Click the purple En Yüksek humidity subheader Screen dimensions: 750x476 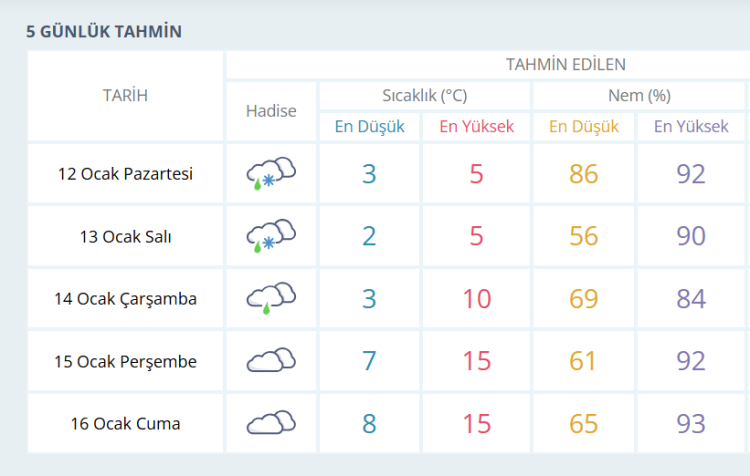pos(691,126)
